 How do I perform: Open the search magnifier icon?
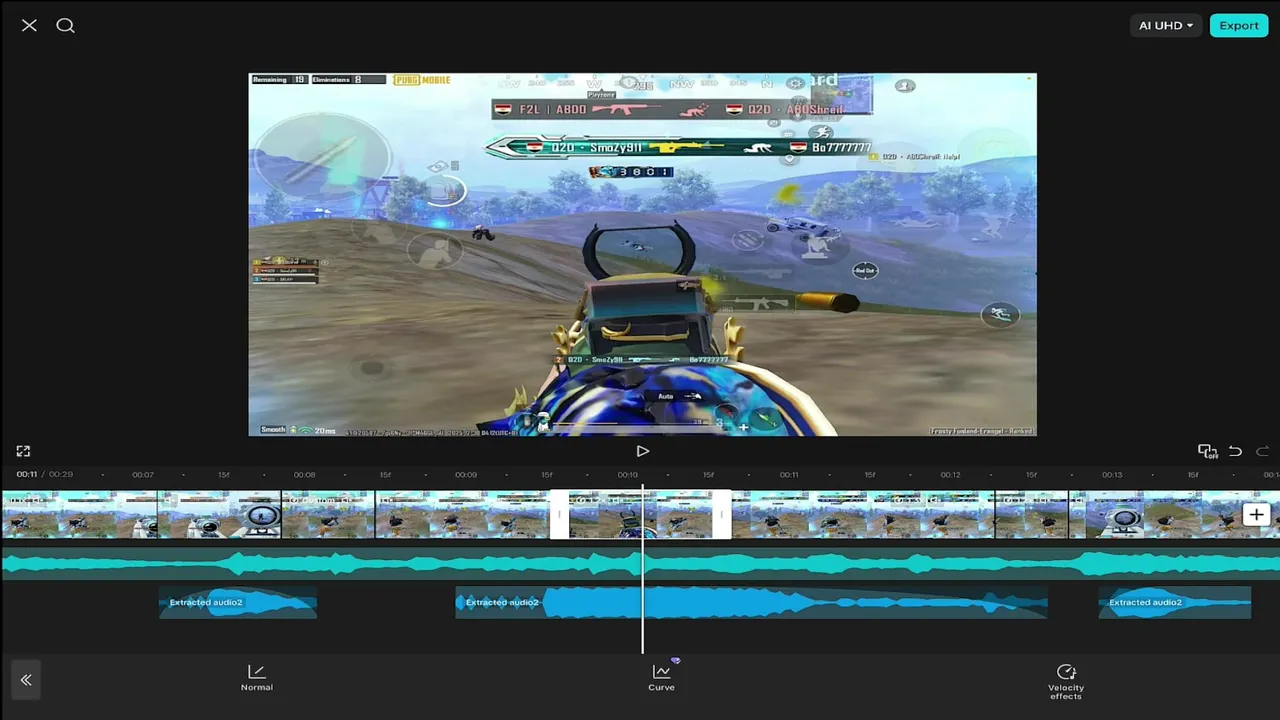point(65,25)
